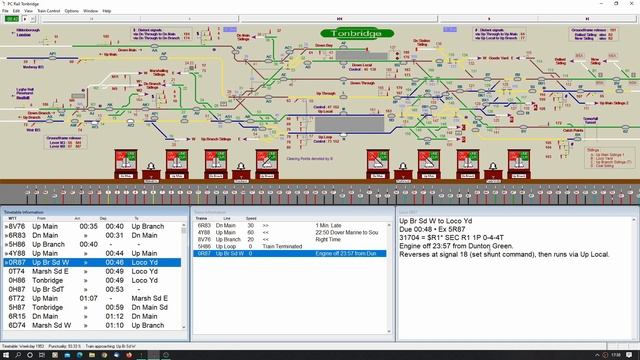Click train information list scroll down arrow
Viewport: 640px width, 360px height.
389,331
